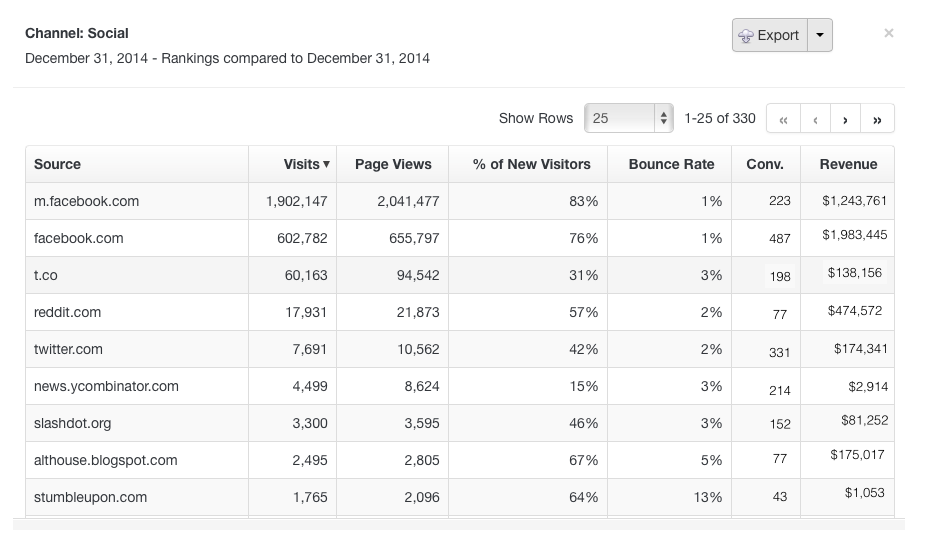This screenshot has width=937, height=550.
Task: Click the news.ycombinator.com source
Action: tap(106, 386)
